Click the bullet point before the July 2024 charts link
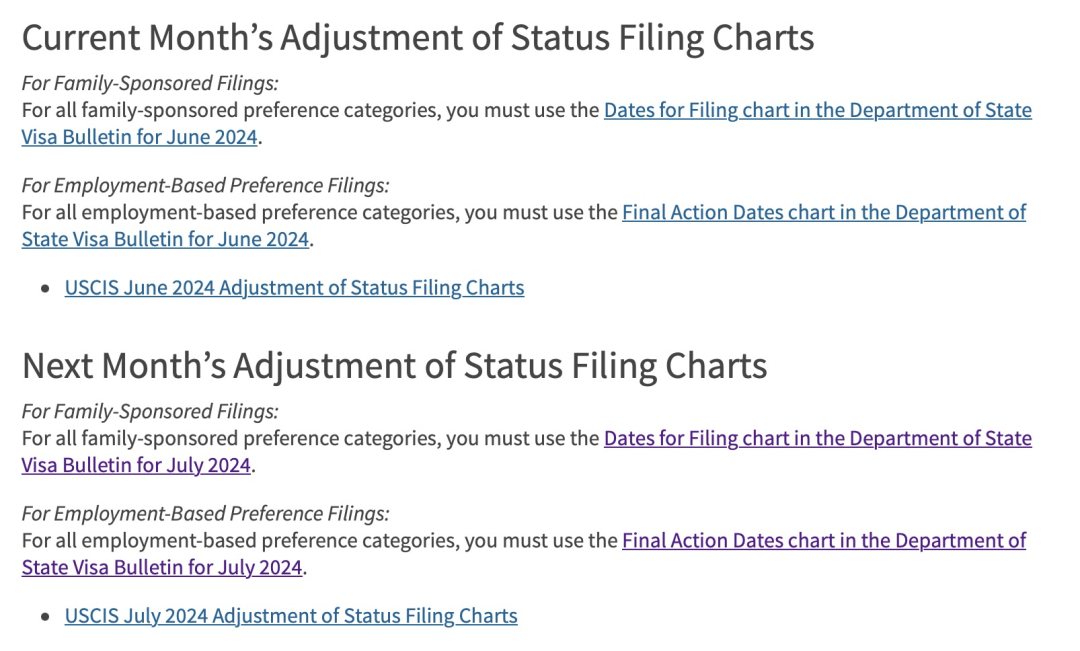This screenshot has width=1080, height=651. coord(45,617)
